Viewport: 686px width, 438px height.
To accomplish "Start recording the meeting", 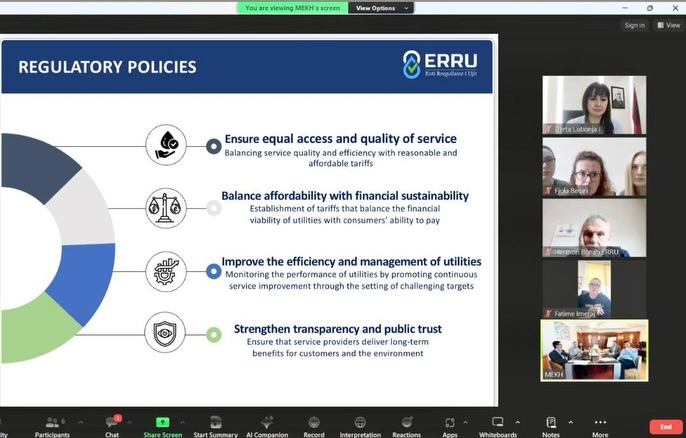I will click(314, 425).
